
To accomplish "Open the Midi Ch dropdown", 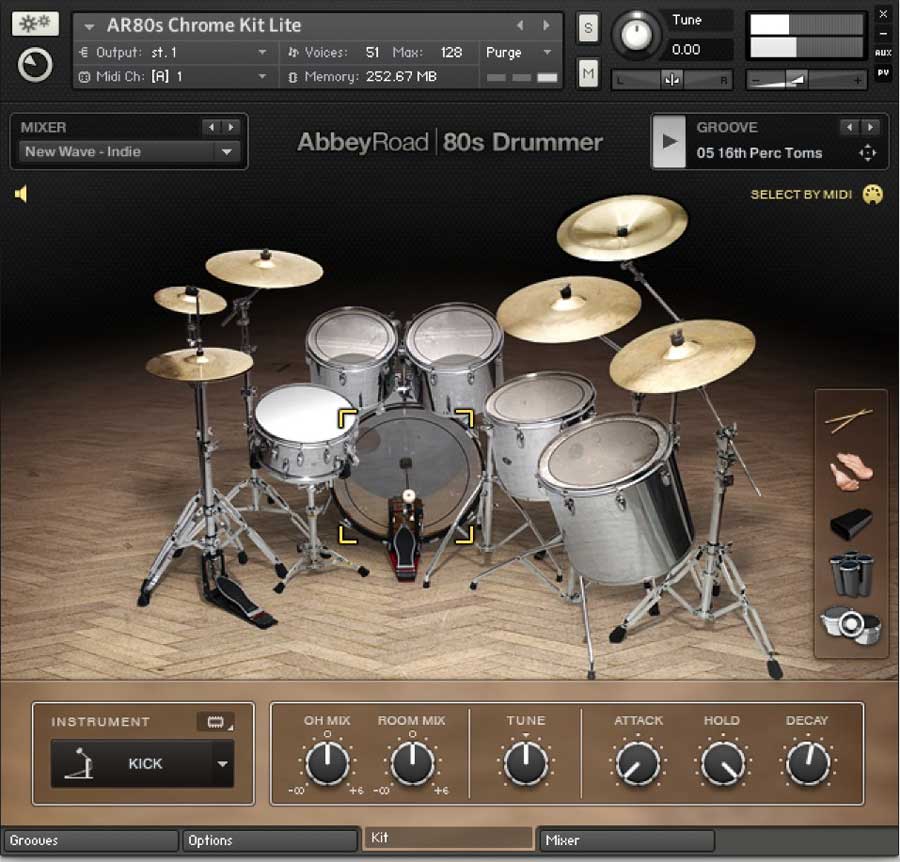I will [262, 76].
